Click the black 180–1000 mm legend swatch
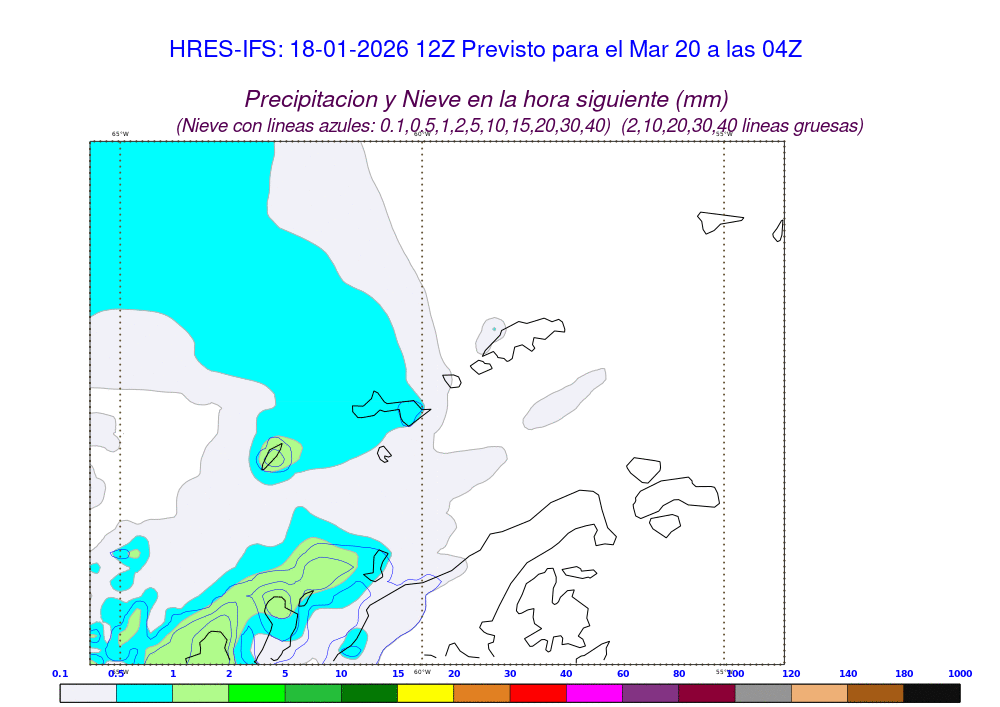 [x=931, y=692]
